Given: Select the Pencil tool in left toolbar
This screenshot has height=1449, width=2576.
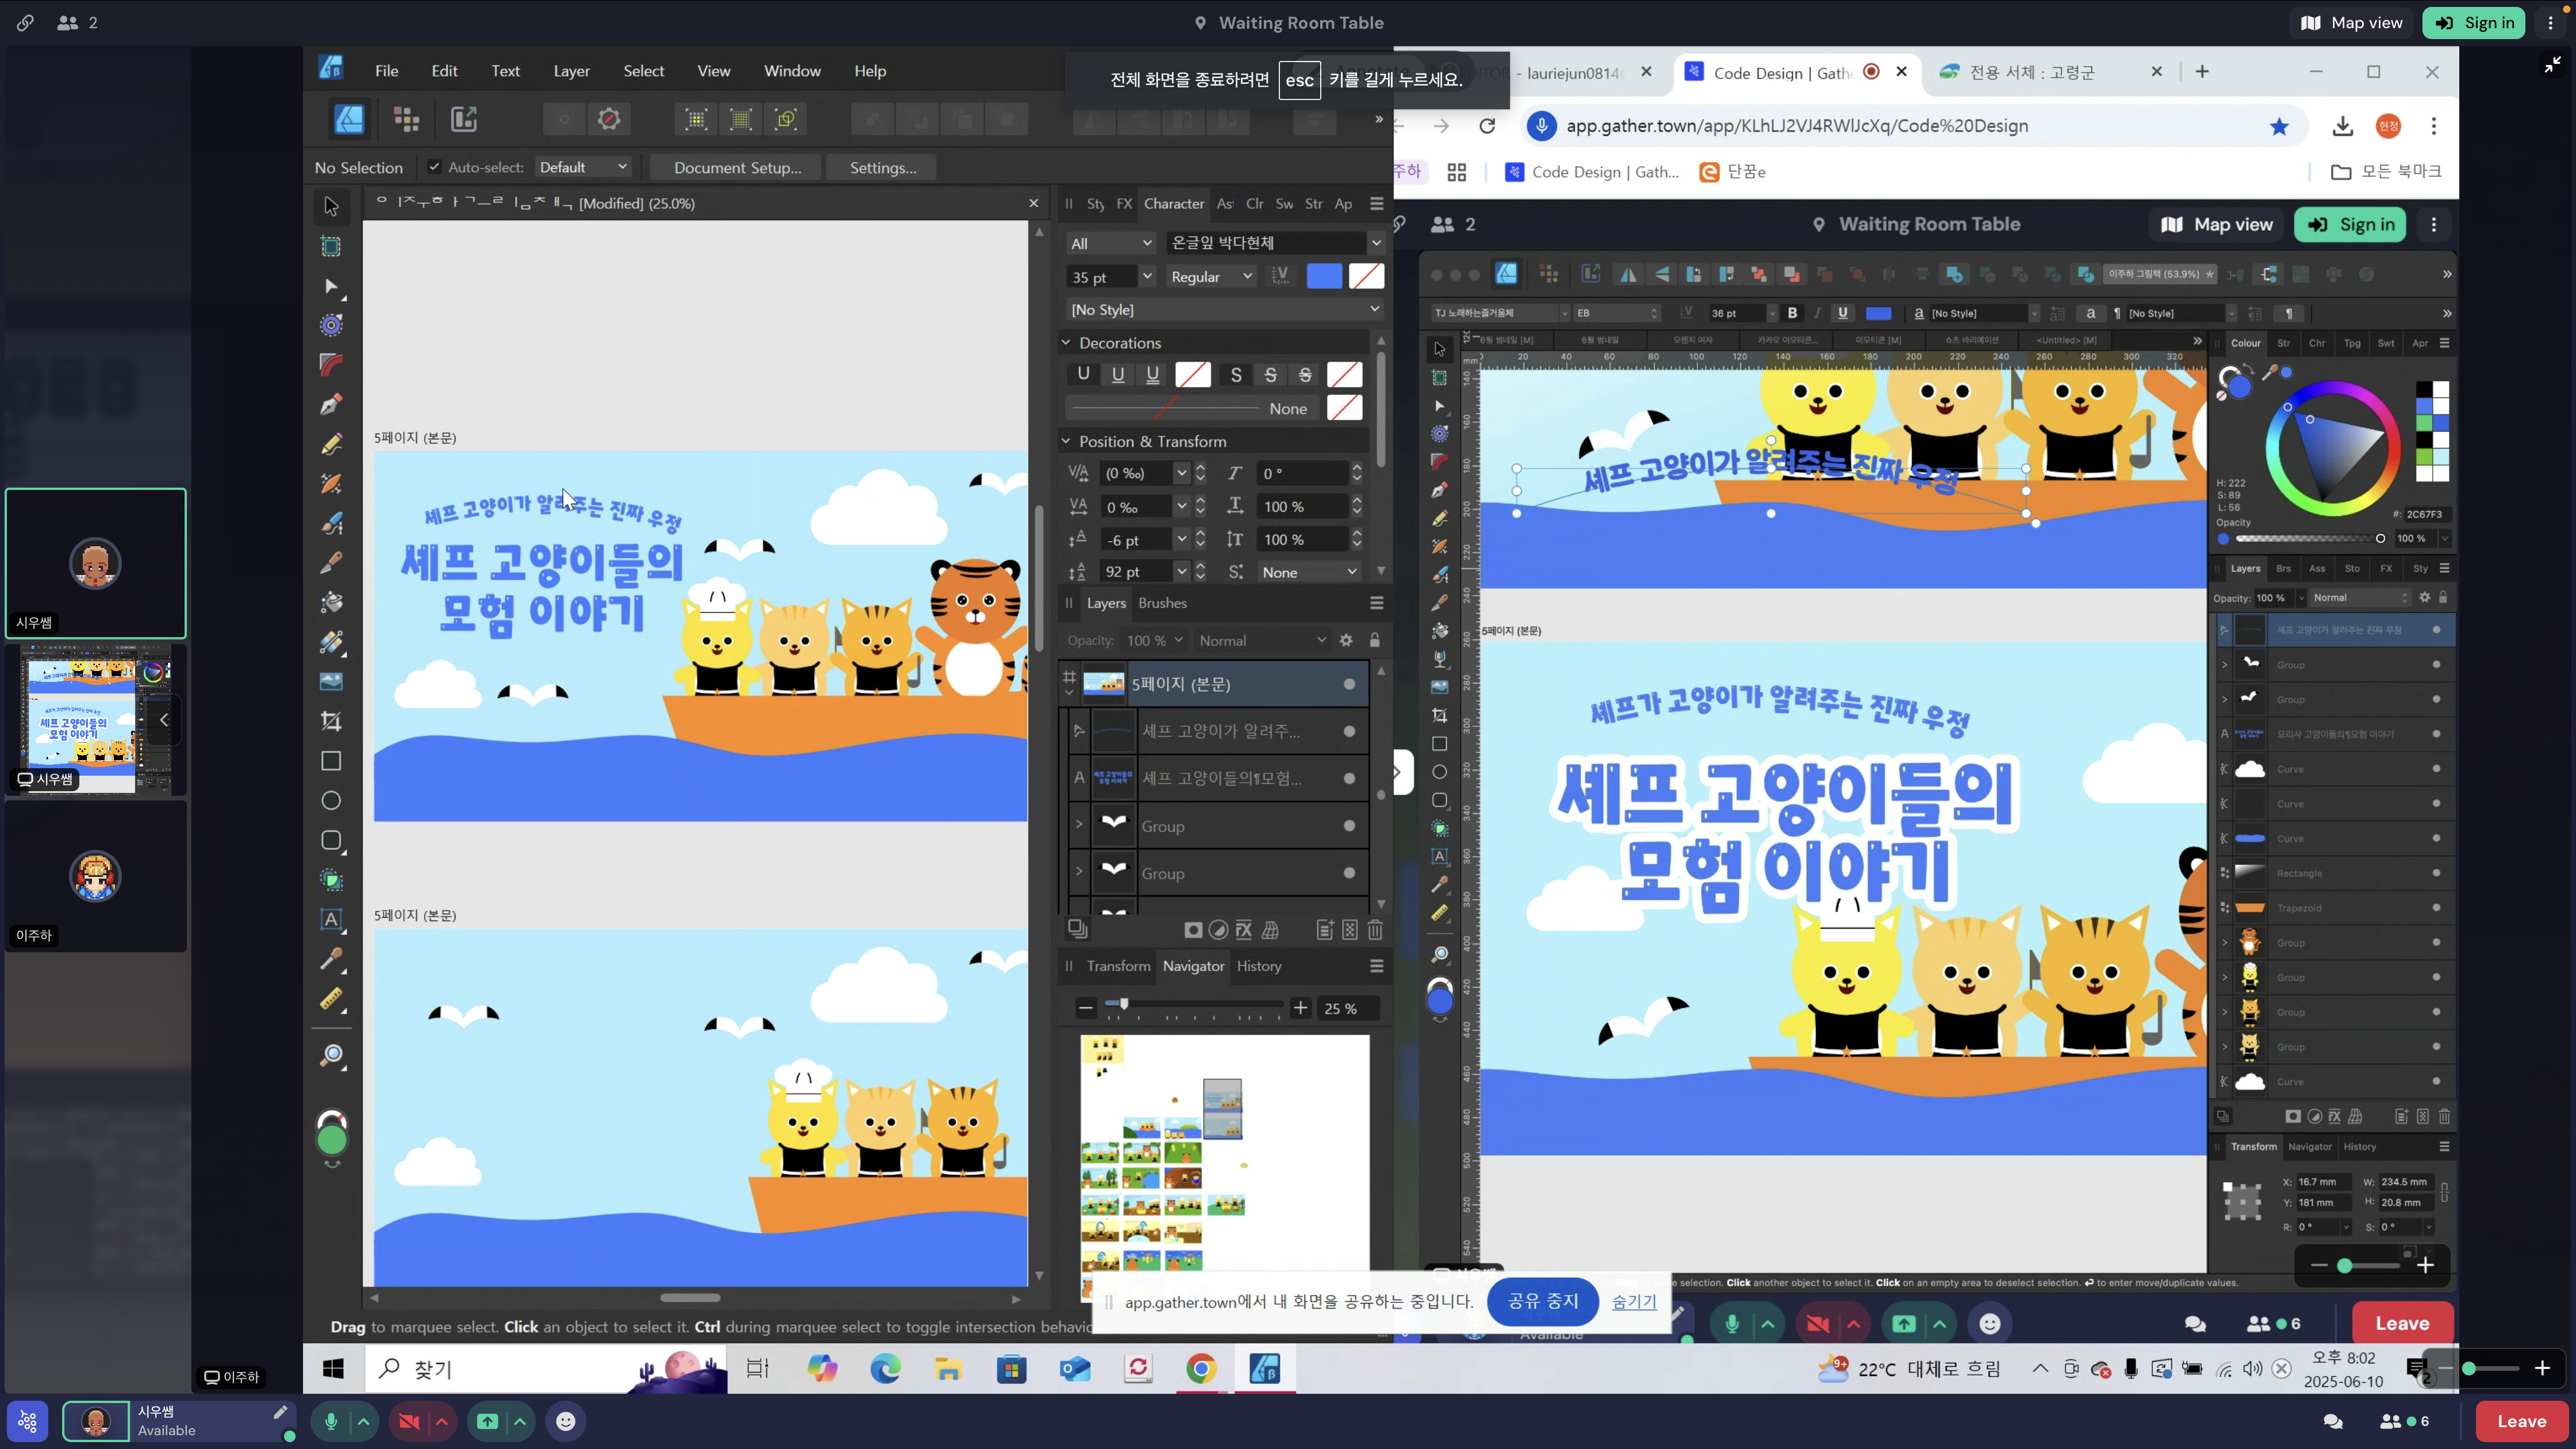Looking at the screenshot, I should (x=331, y=444).
